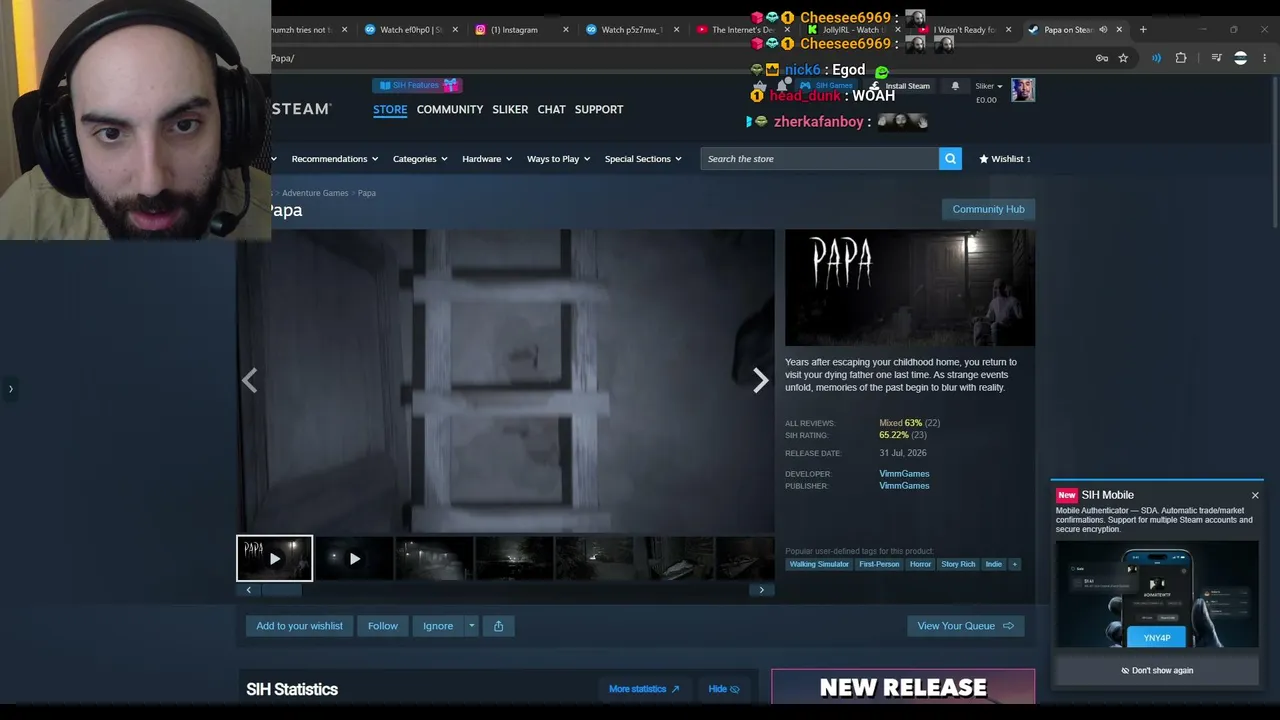The image size is (1280, 720).
Task: Close the Instagram browser tab
Action: pos(565,30)
